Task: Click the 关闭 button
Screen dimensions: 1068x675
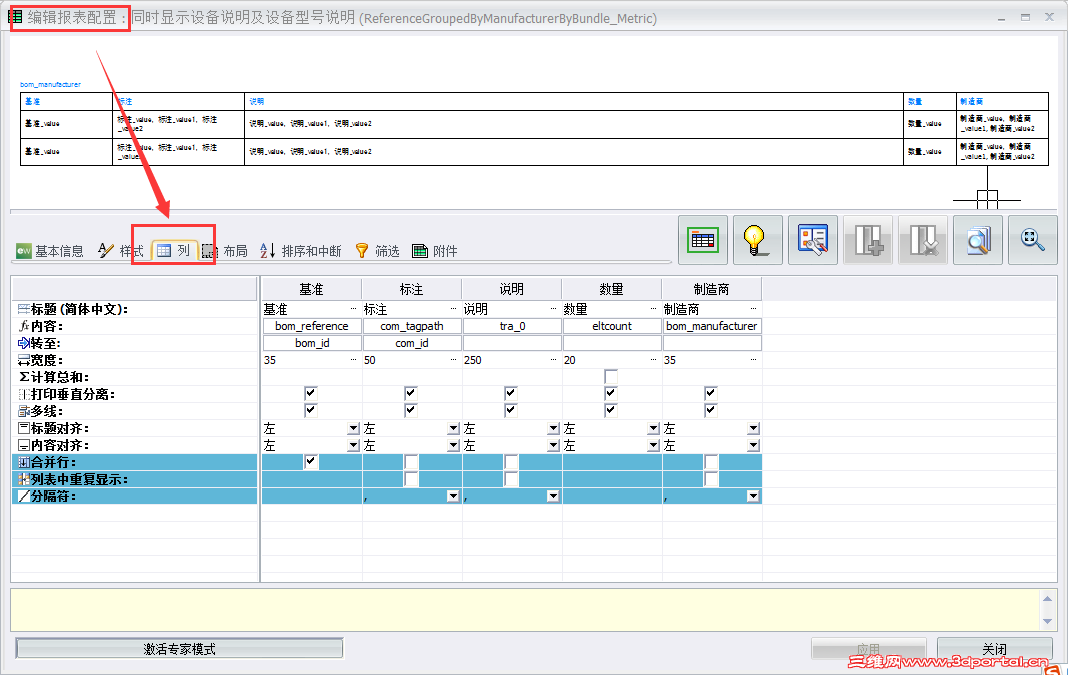Action: coord(994,647)
